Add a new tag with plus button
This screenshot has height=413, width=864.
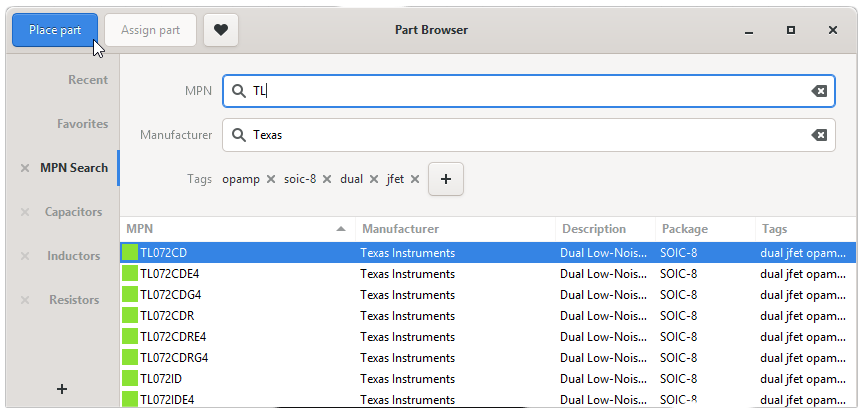pos(446,179)
